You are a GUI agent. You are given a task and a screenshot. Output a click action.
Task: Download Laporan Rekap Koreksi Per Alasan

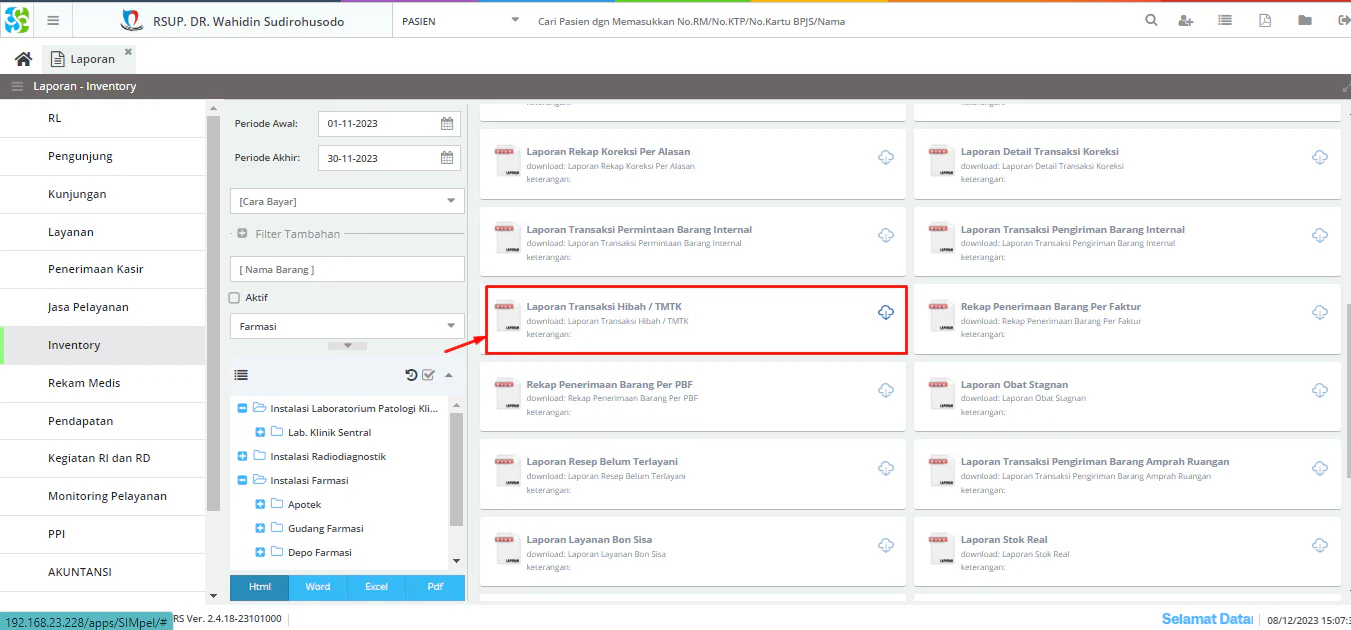click(x=885, y=158)
